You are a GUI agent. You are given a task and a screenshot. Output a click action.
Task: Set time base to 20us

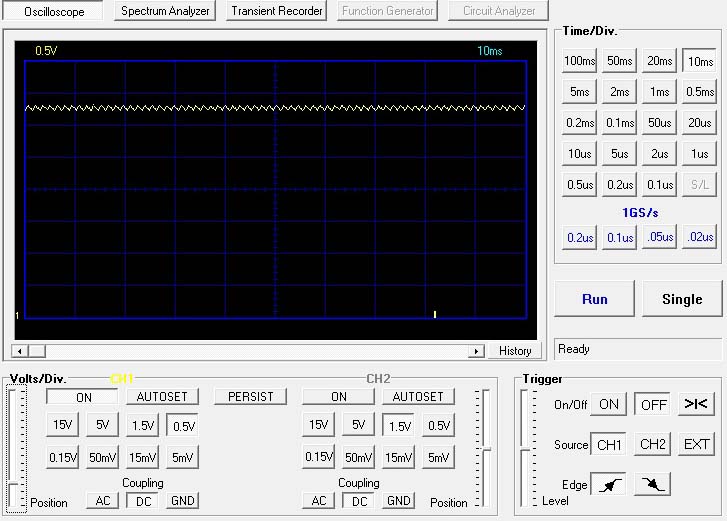click(x=700, y=123)
